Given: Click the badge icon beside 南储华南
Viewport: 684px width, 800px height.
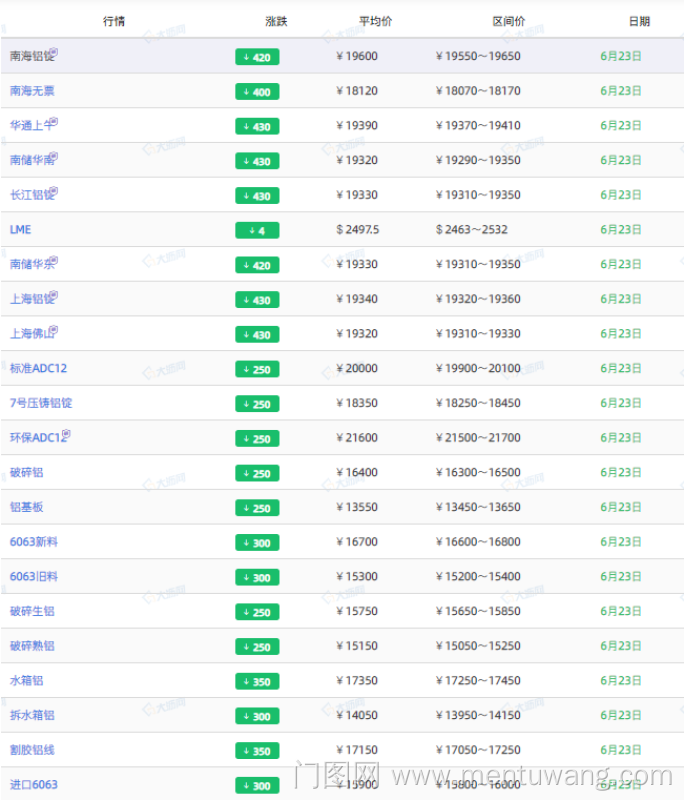Looking at the screenshot, I should pos(54,156).
